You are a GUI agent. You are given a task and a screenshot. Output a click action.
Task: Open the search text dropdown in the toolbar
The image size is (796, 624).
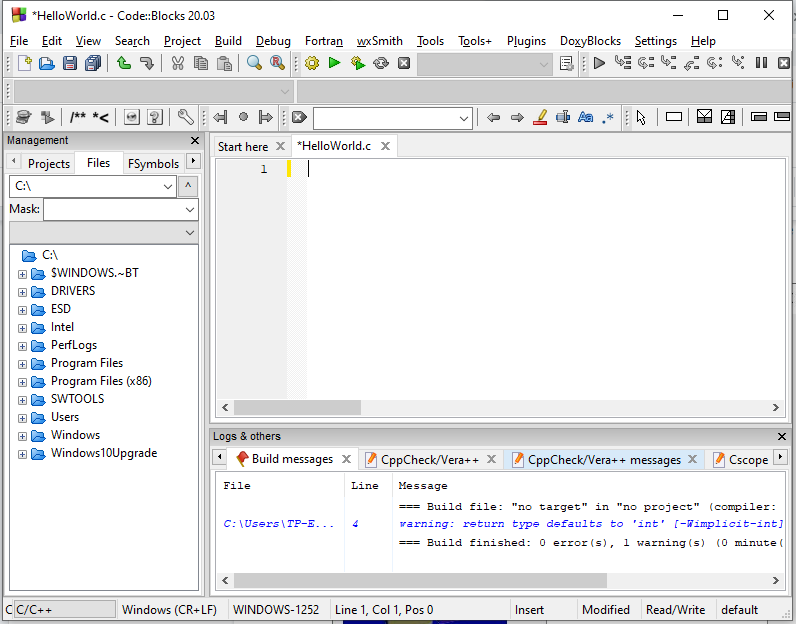click(463, 118)
